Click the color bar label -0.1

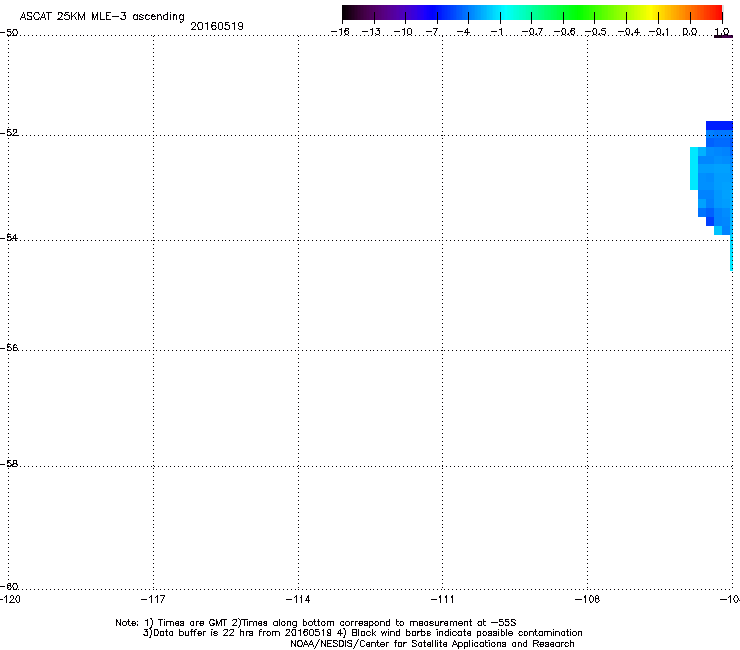(x=659, y=32)
